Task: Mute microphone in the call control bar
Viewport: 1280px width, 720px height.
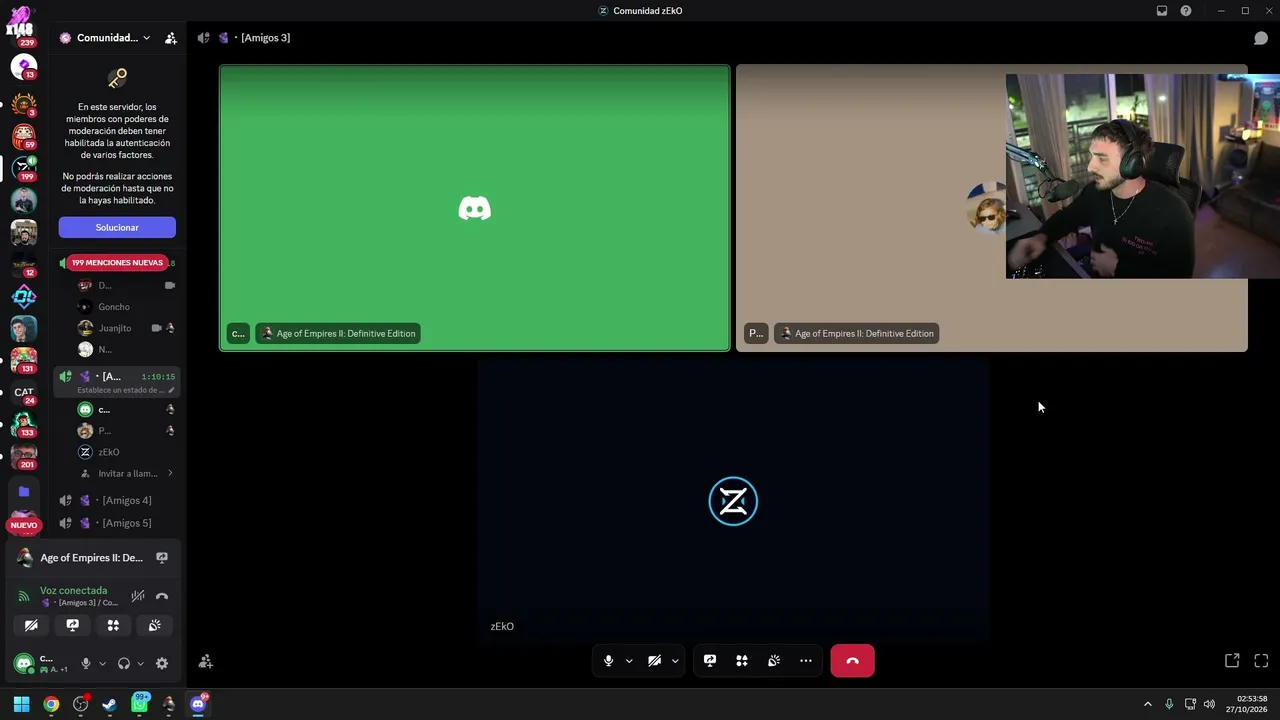Action: point(608,661)
